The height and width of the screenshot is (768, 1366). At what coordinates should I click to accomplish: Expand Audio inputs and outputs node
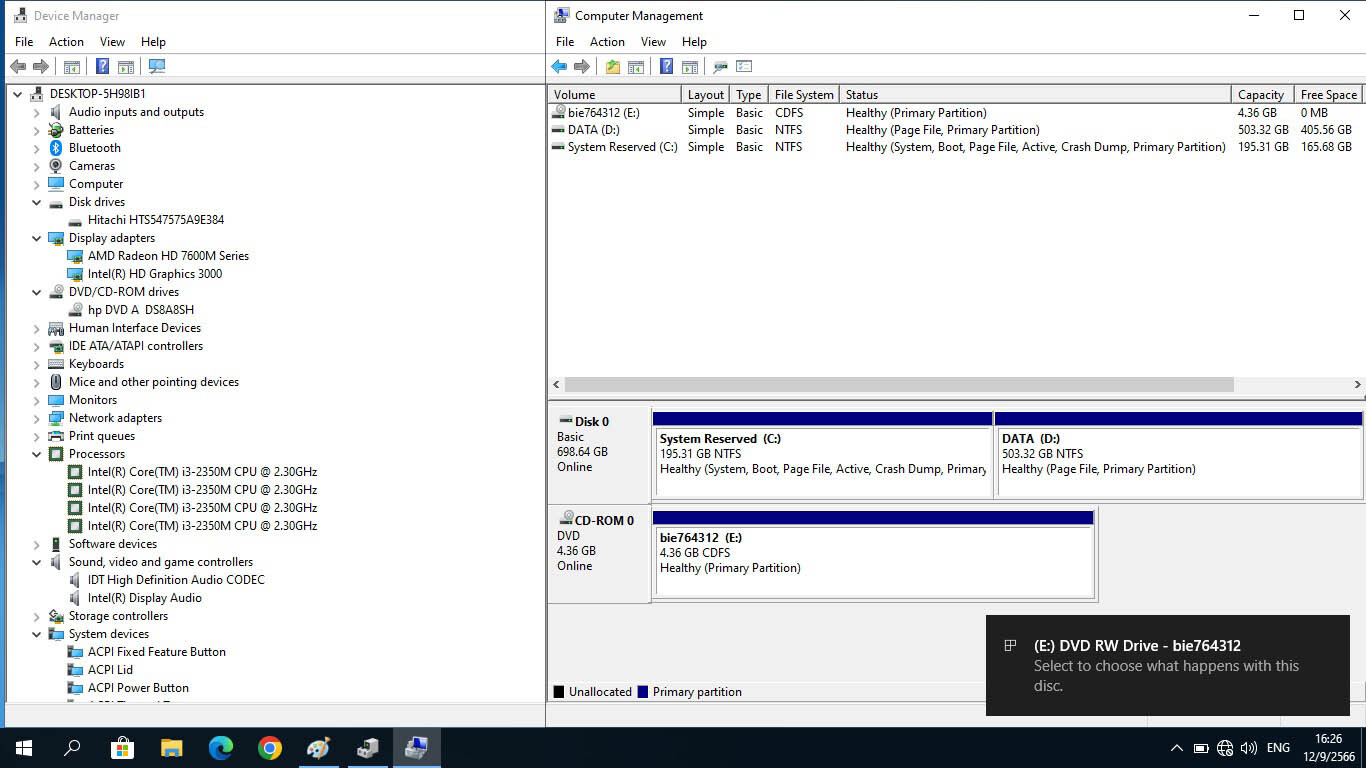[37, 112]
